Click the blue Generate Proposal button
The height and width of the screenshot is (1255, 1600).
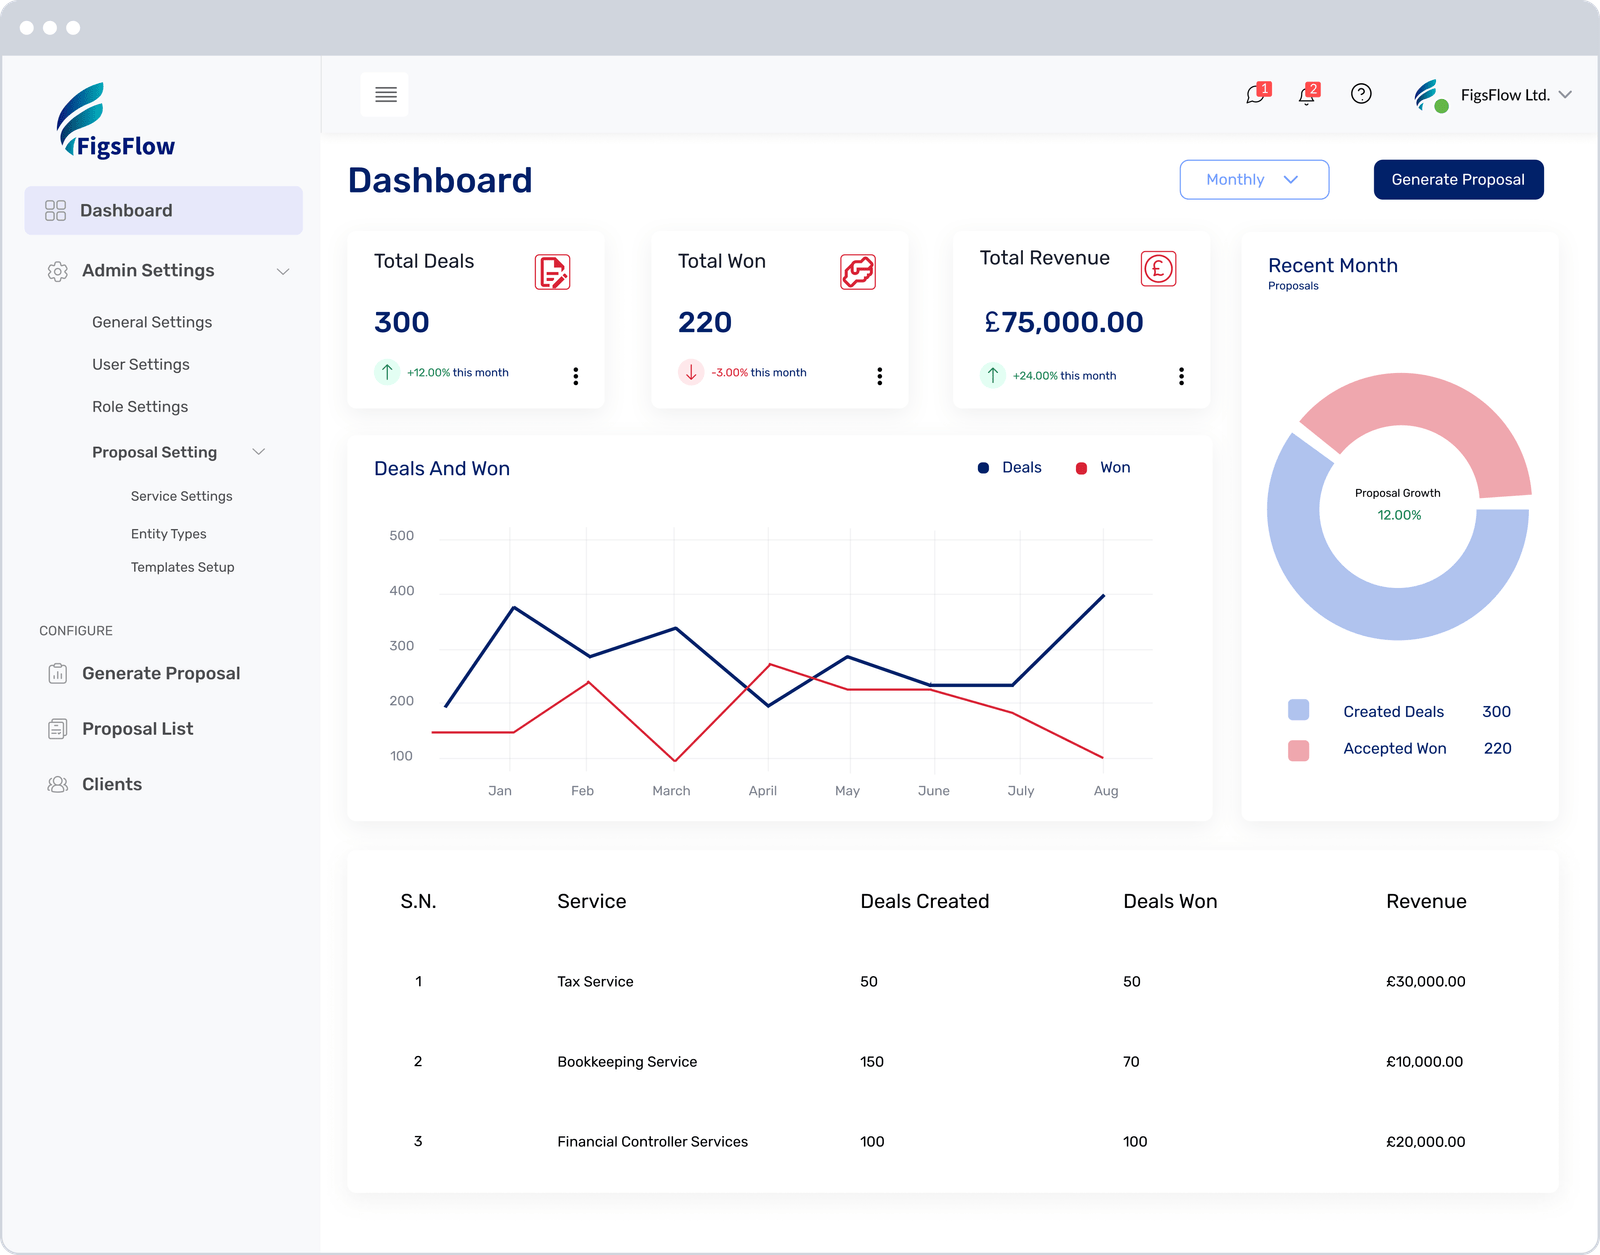click(x=1458, y=180)
